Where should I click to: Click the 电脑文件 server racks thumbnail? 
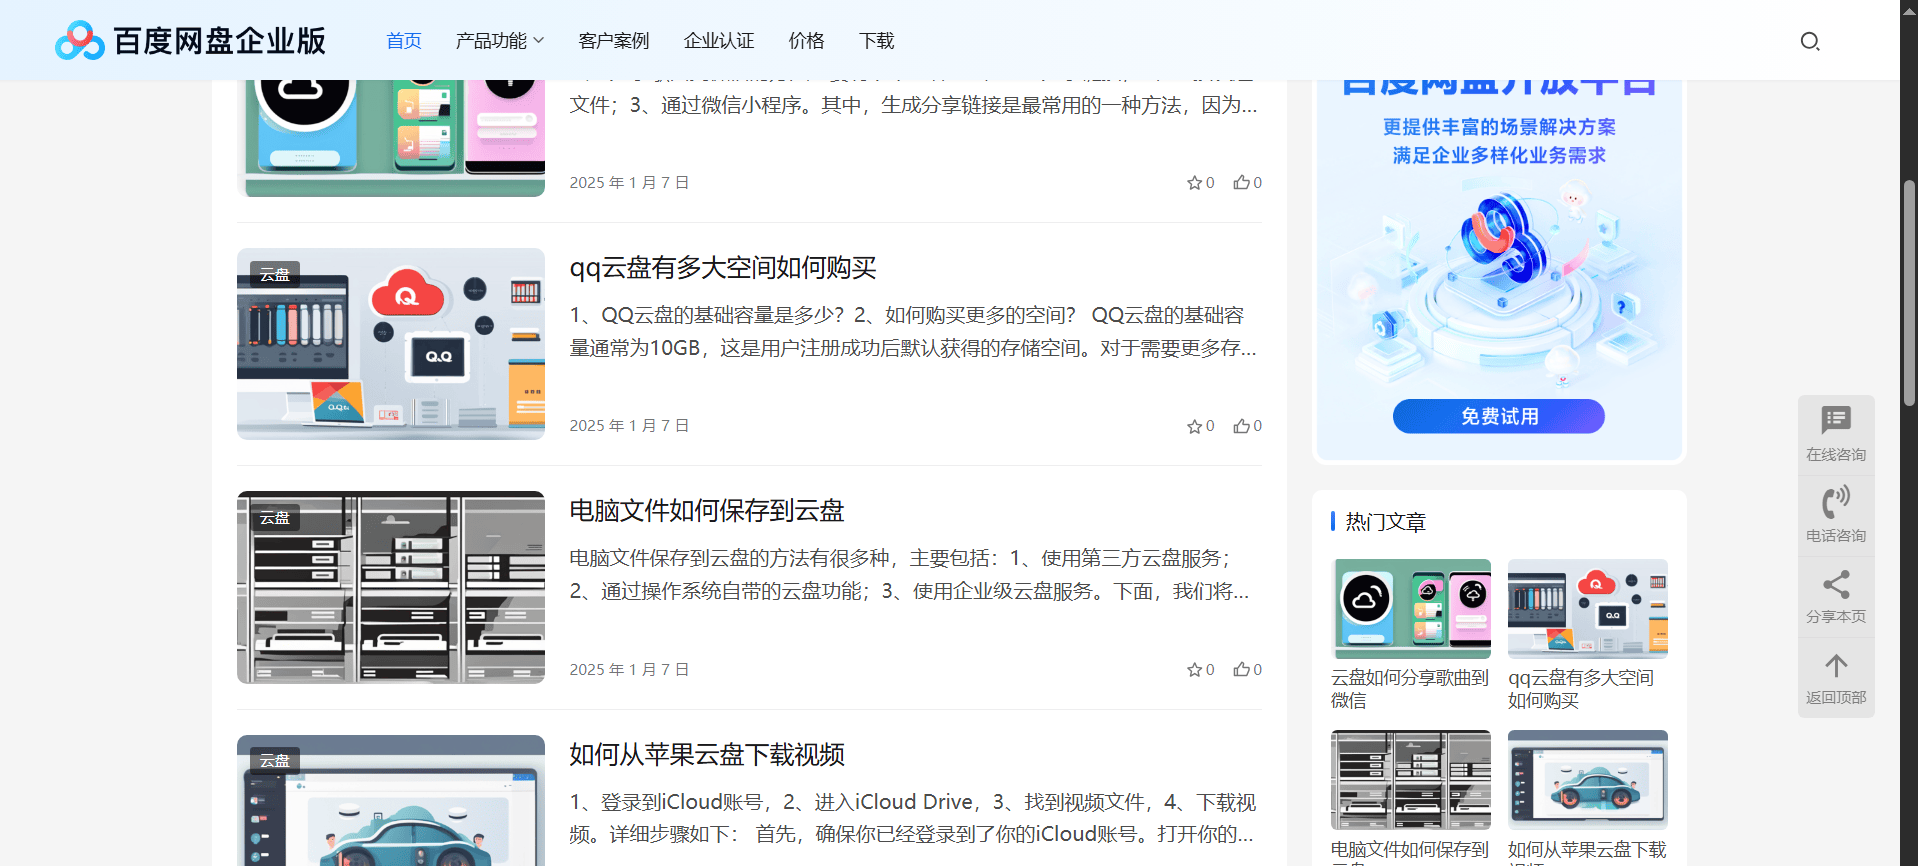pos(391,587)
